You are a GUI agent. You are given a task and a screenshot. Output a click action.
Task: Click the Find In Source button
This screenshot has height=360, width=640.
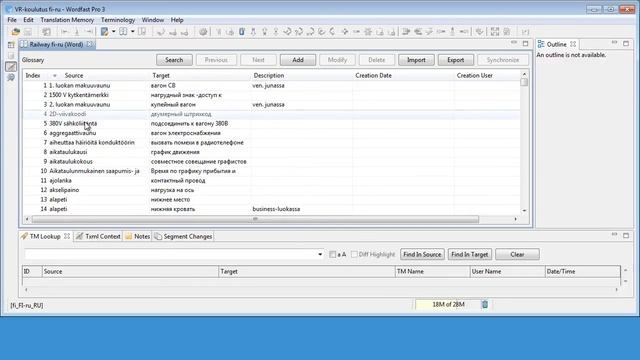[x=422, y=254]
